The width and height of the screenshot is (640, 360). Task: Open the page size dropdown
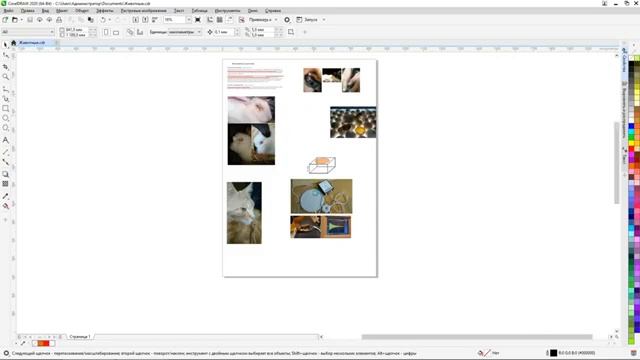(52, 32)
